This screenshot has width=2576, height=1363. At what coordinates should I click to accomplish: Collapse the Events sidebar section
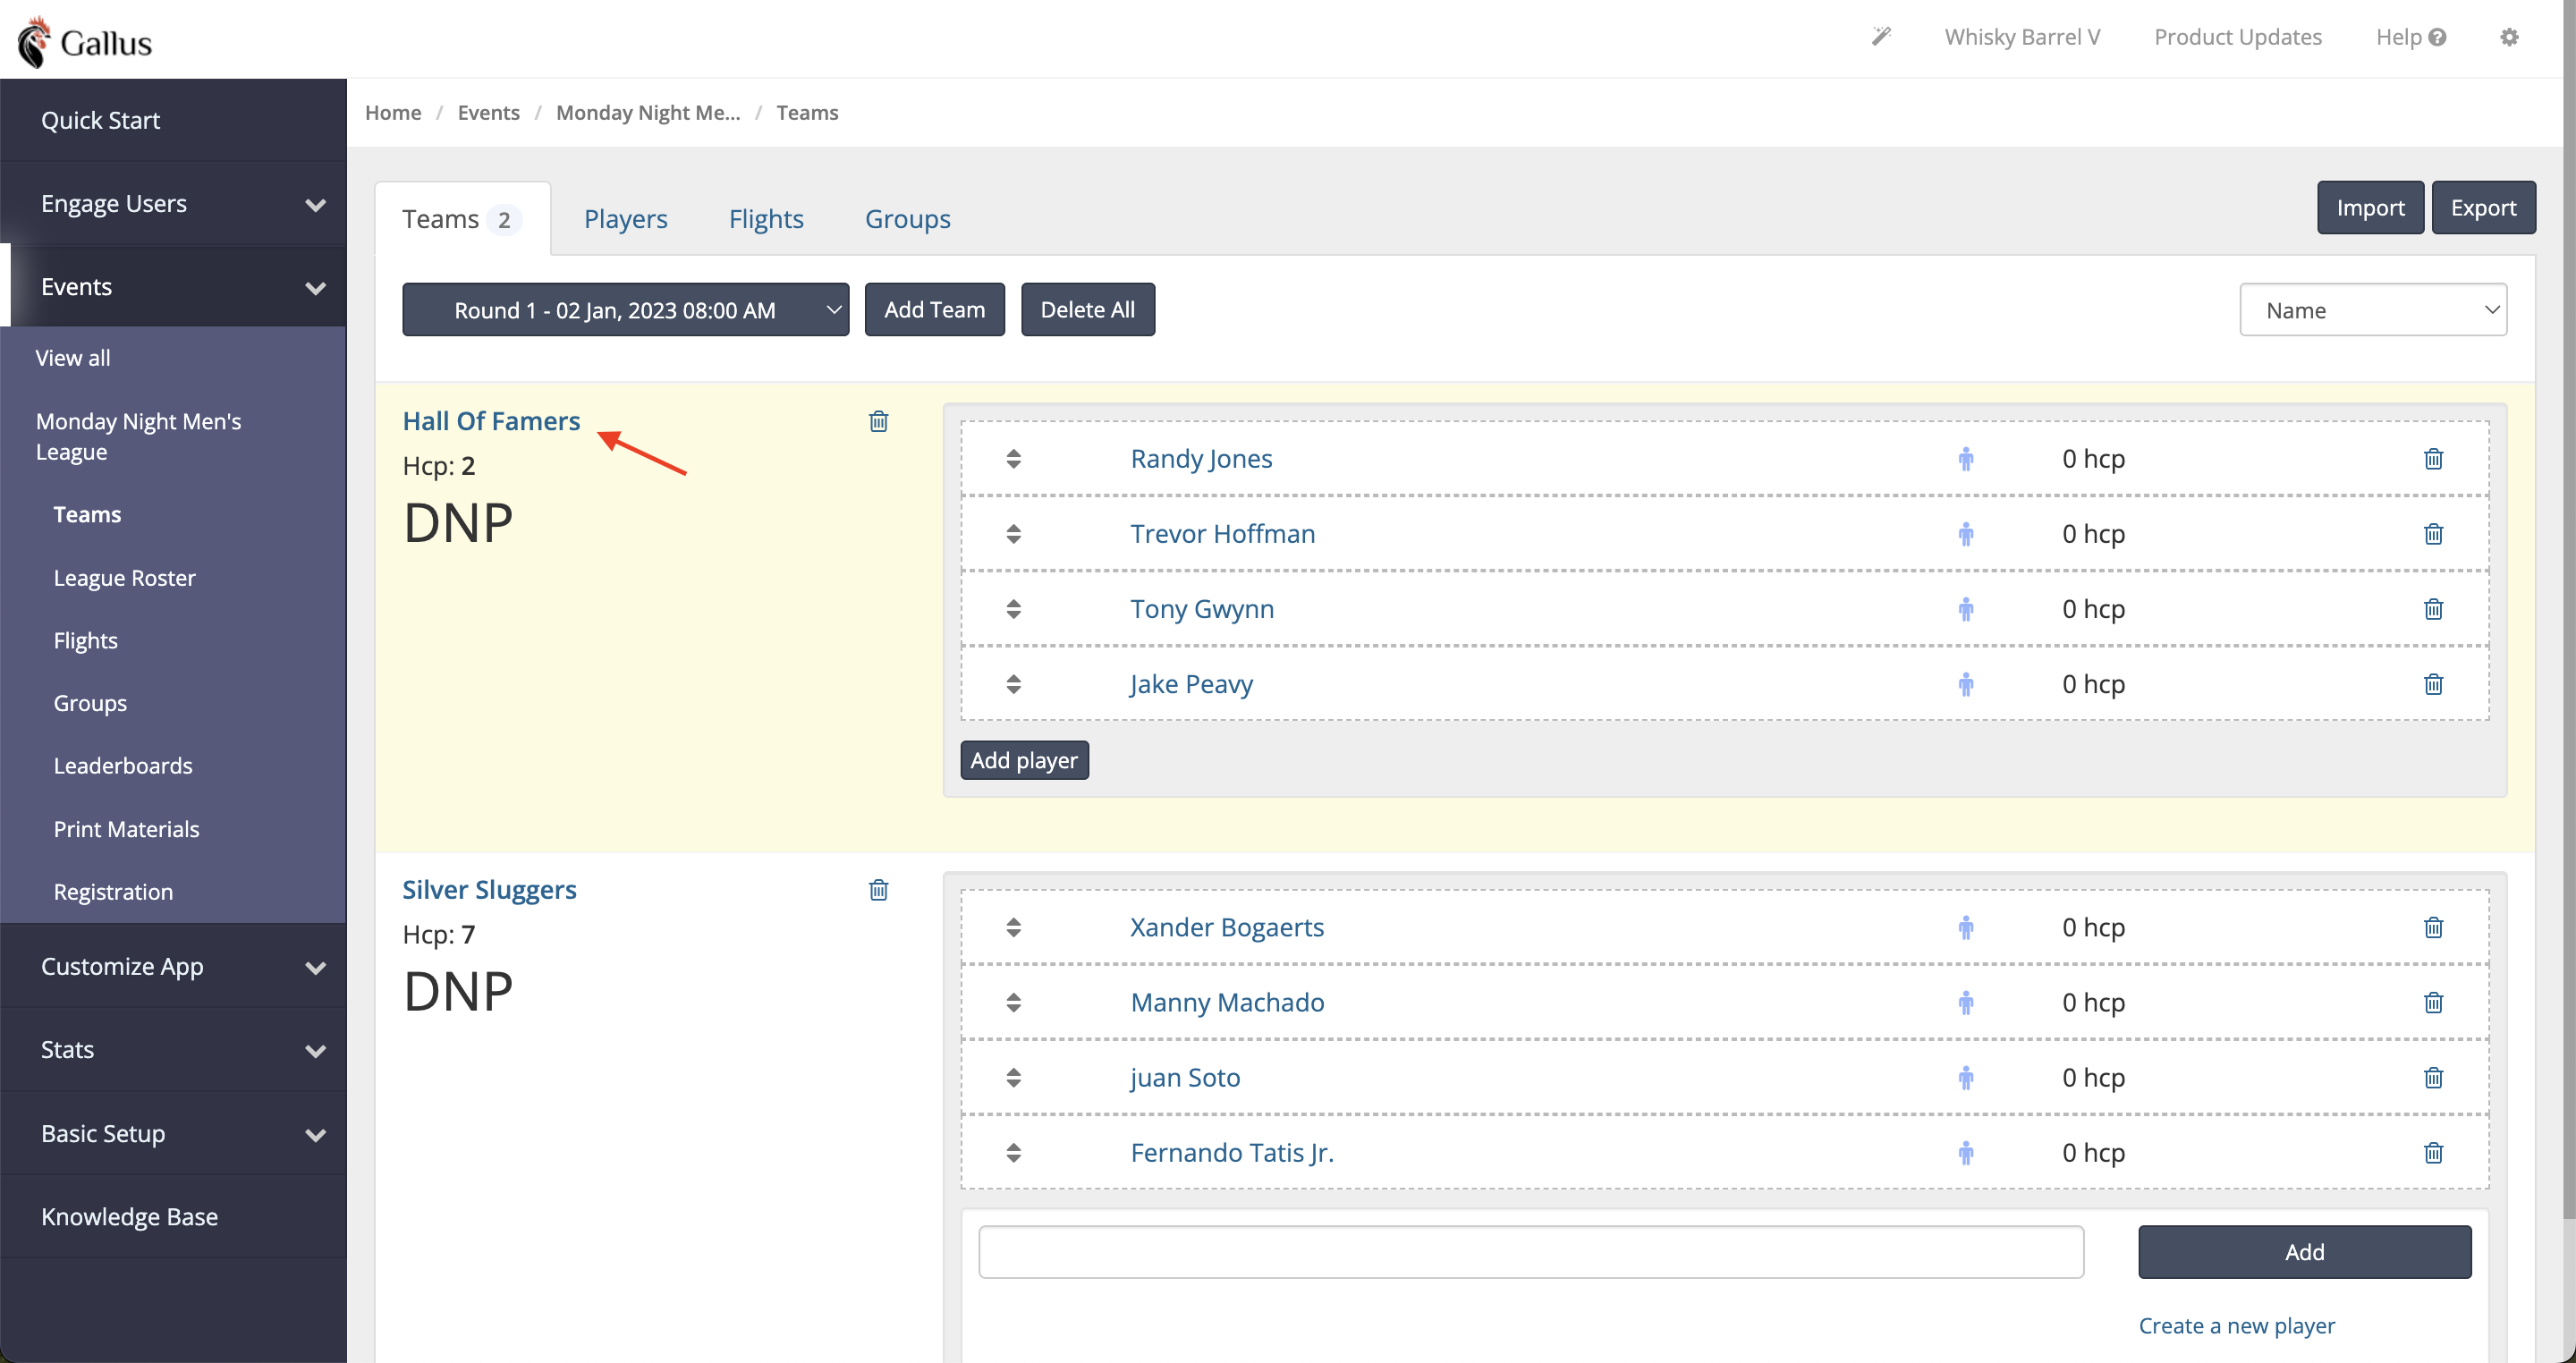[x=174, y=286]
